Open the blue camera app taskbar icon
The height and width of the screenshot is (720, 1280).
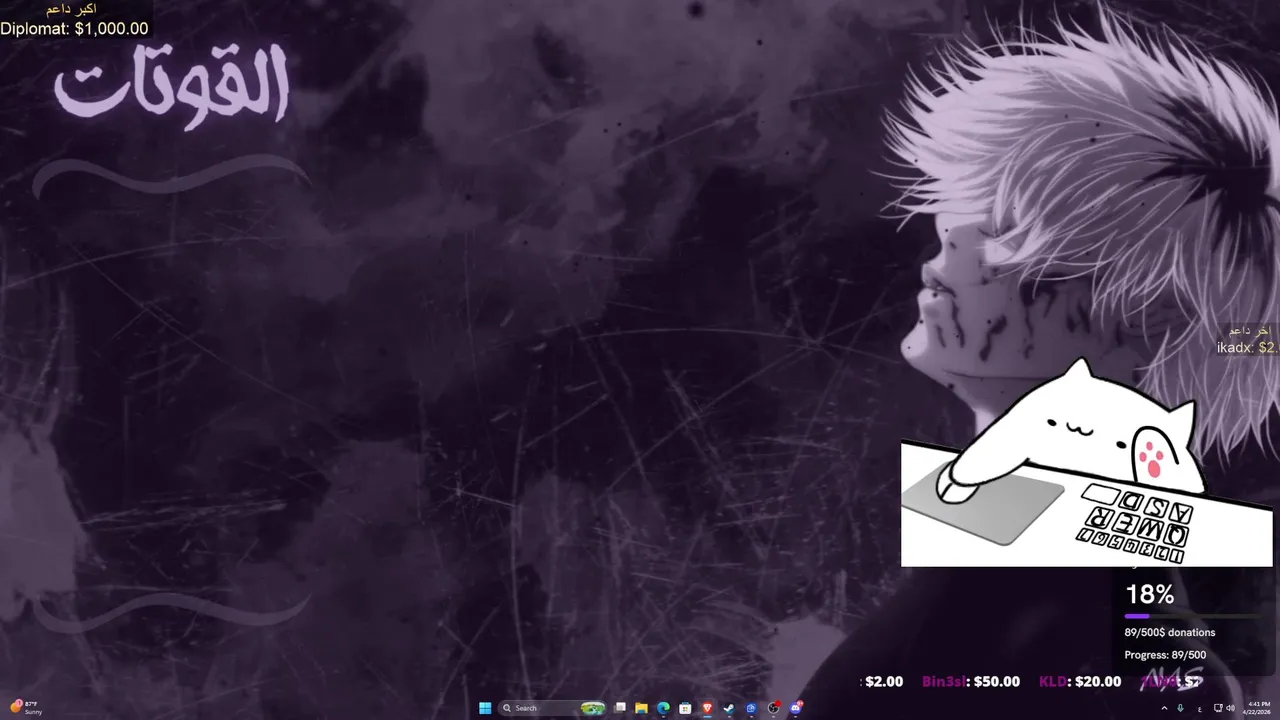[751, 708]
